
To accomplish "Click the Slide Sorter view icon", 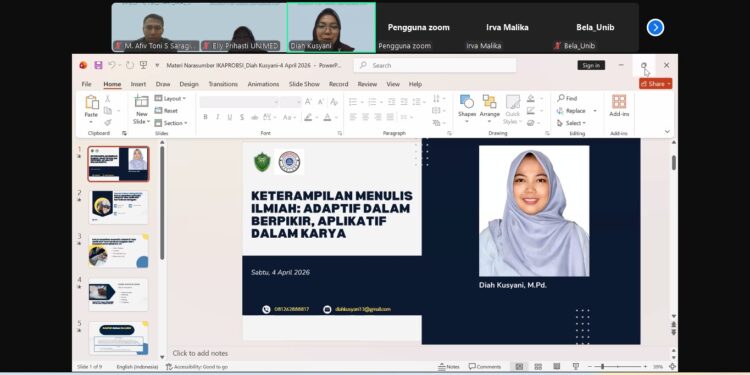I will (538, 367).
